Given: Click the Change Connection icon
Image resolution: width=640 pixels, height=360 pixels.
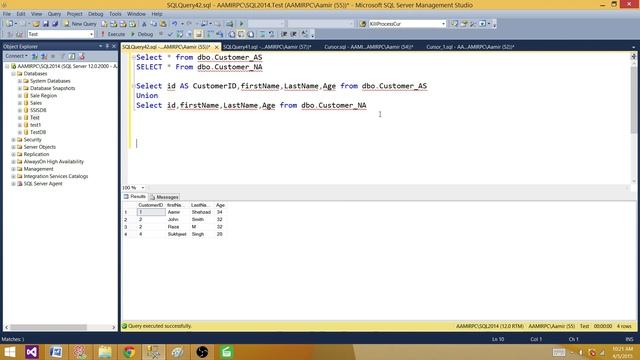Looking at the screenshot, I should [19, 34].
